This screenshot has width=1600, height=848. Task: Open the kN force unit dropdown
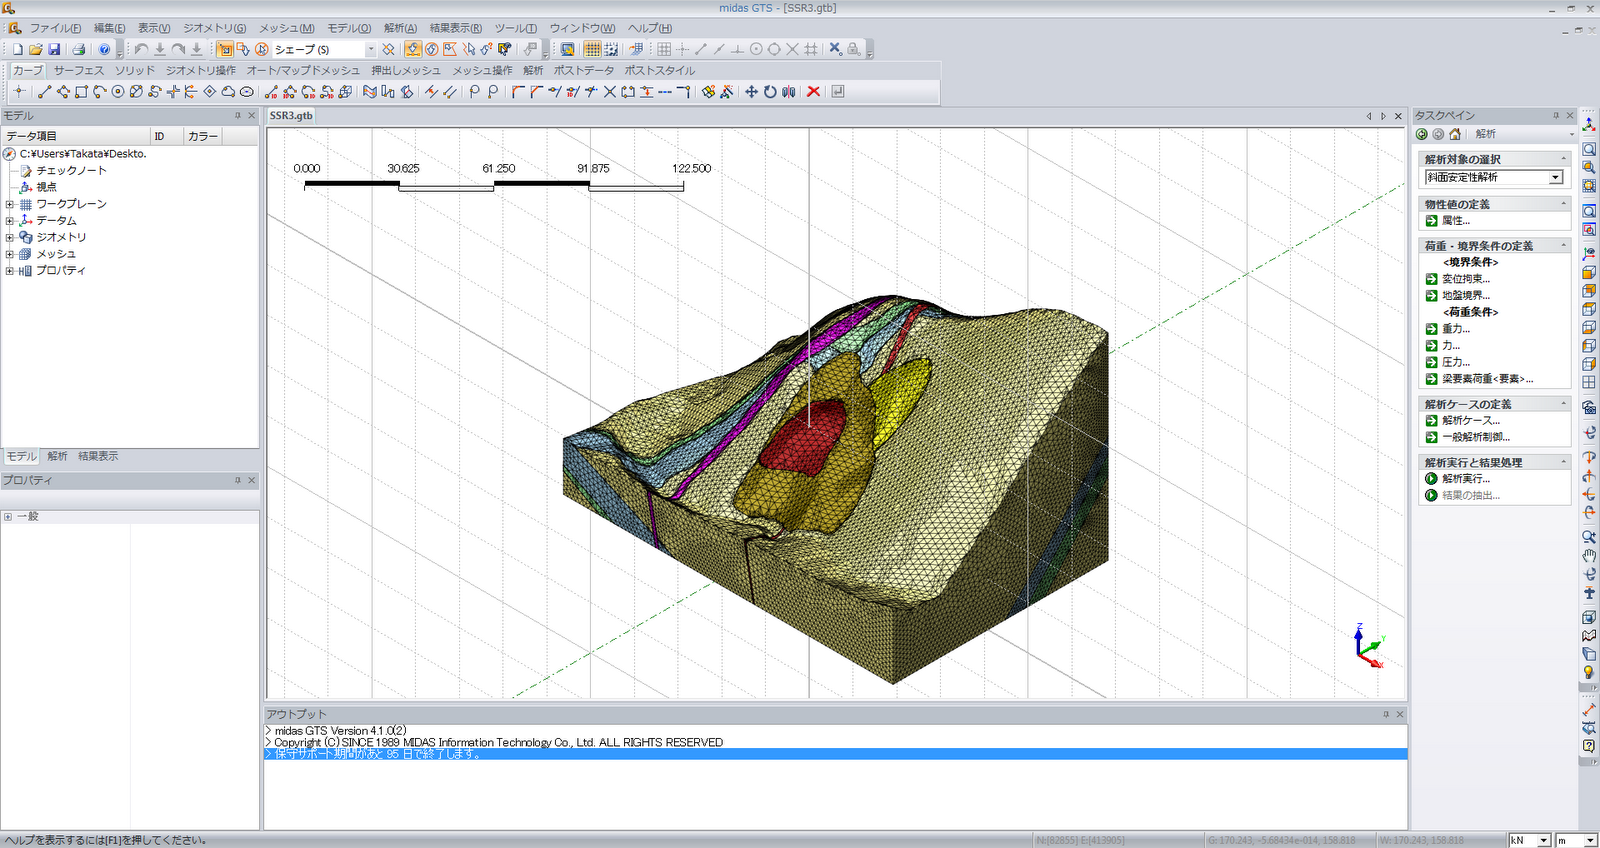[1544, 841]
